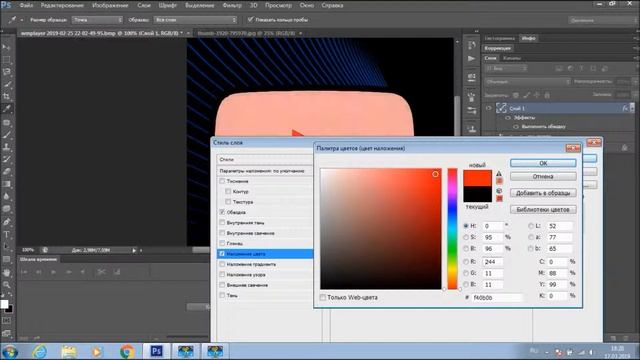Click Параметры наложения: по умолчанию row
The height and width of the screenshot is (360, 640).
[265, 171]
